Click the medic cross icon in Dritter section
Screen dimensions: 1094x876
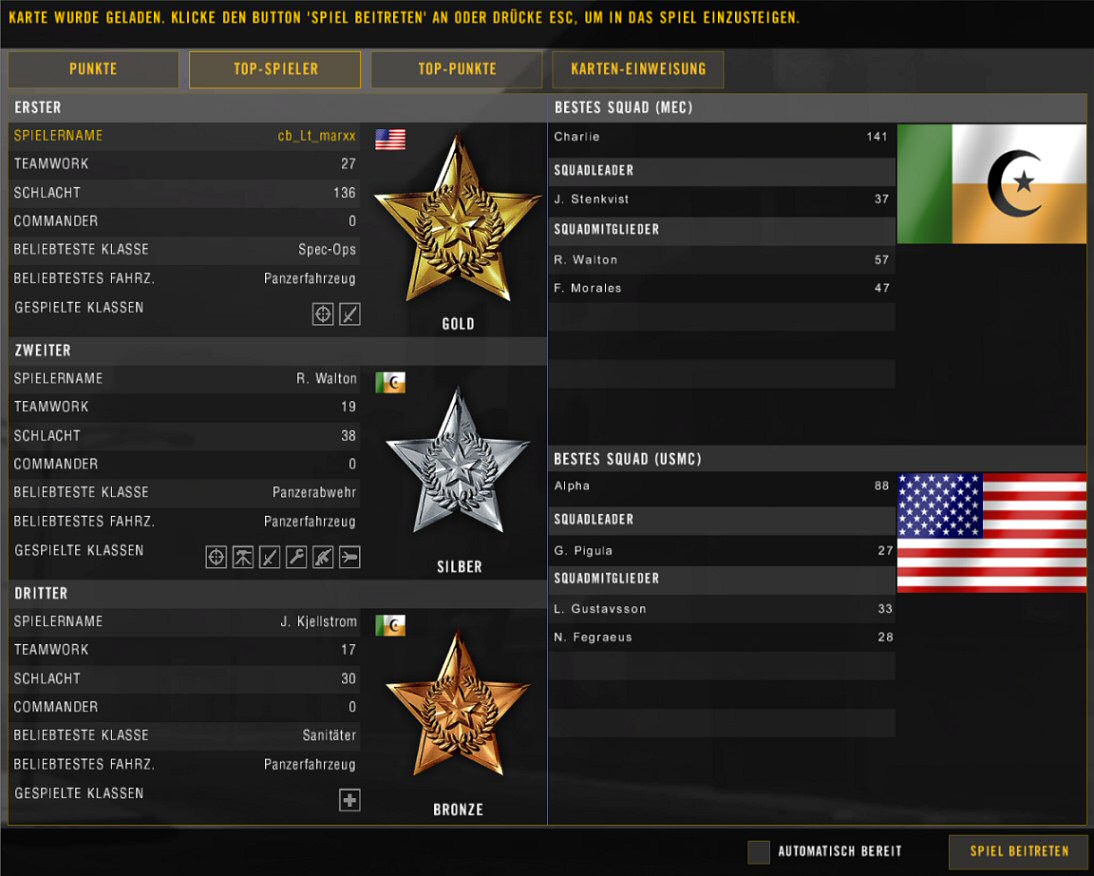pos(350,800)
